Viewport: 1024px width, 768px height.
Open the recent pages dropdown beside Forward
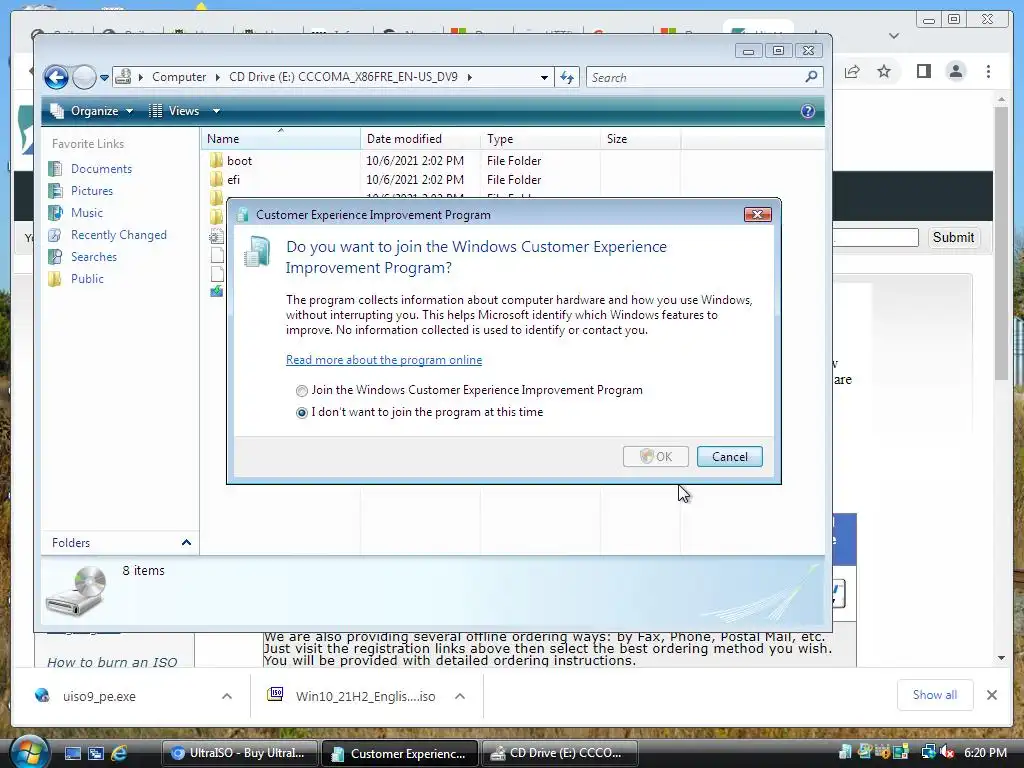coord(104,78)
